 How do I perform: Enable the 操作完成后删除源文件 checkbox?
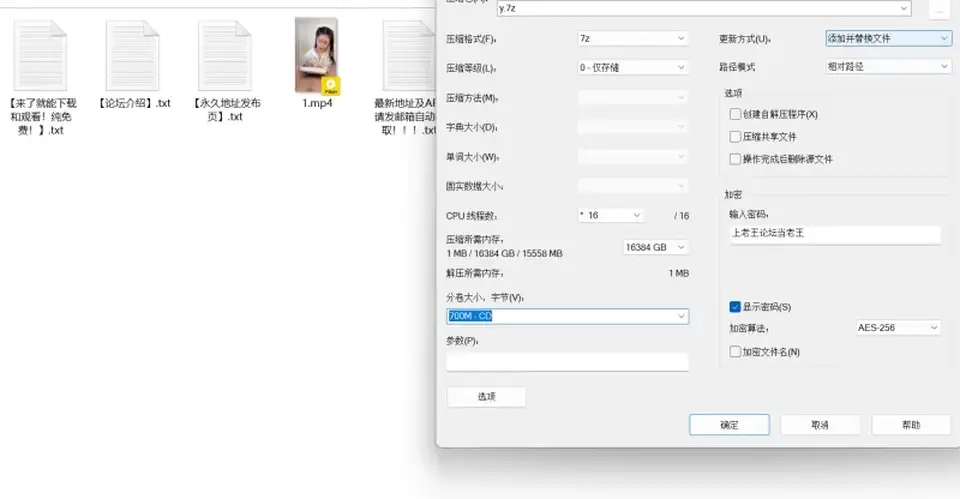pos(735,159)
